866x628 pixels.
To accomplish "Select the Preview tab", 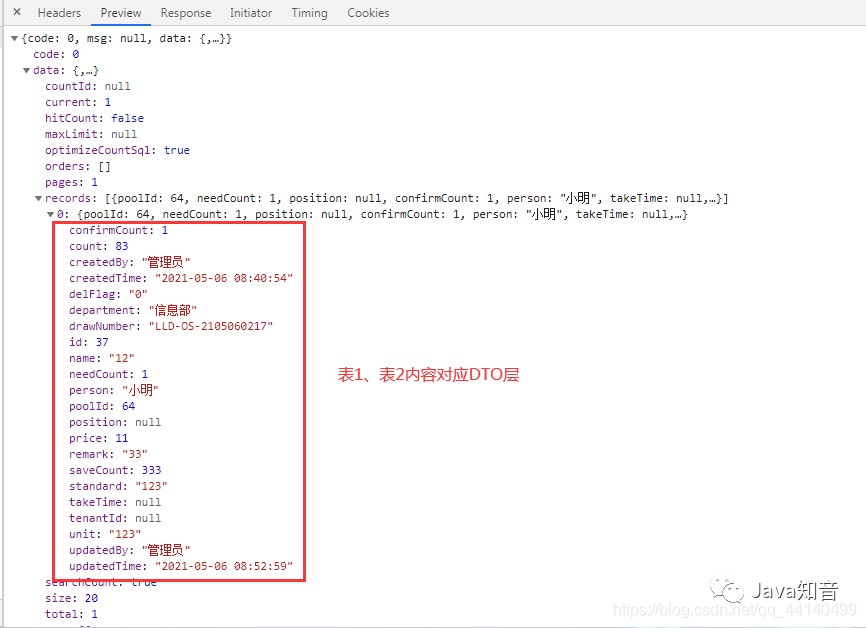I will coord(120,12).
